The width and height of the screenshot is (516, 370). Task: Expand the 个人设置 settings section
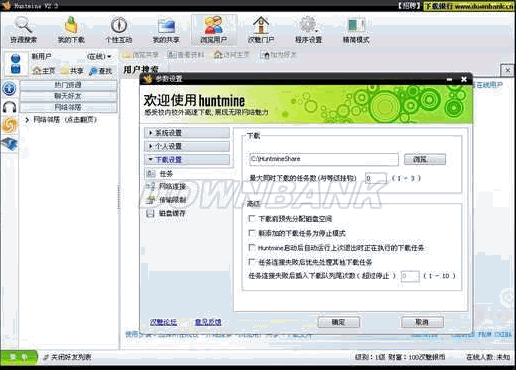(187, 146)
